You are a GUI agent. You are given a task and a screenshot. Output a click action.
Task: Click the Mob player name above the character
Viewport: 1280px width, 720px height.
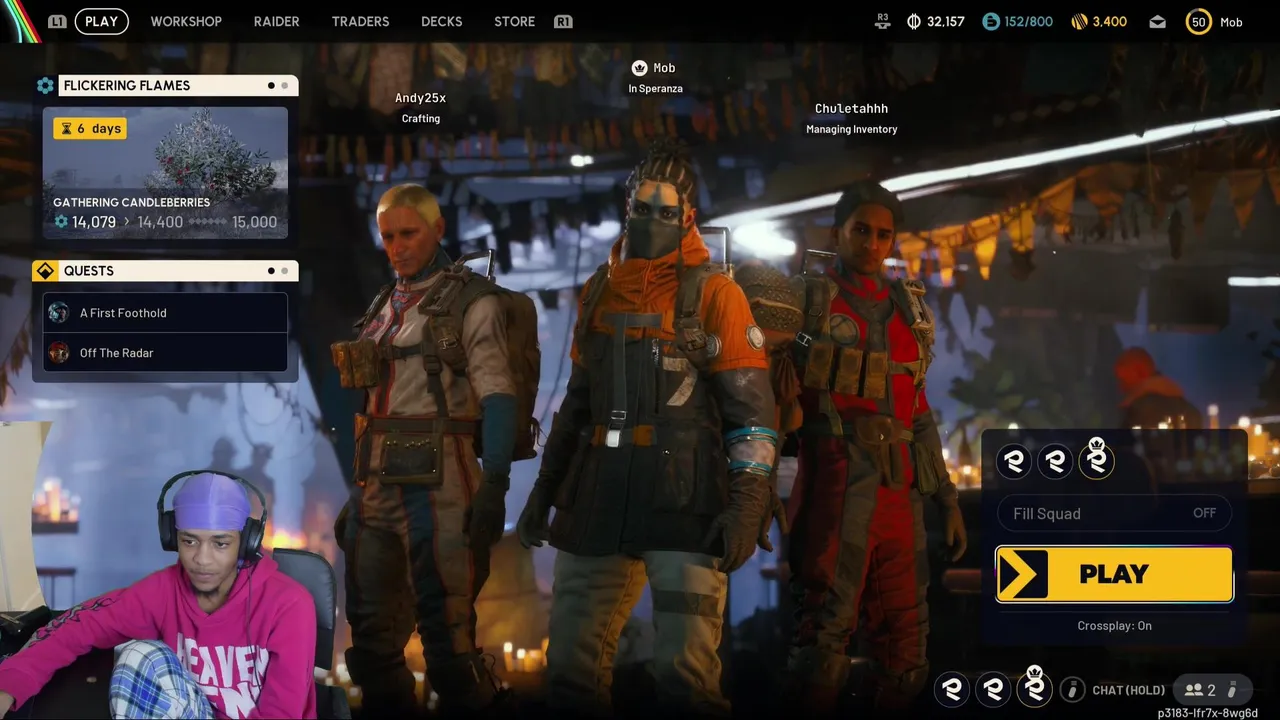click(x=664, y=68)
